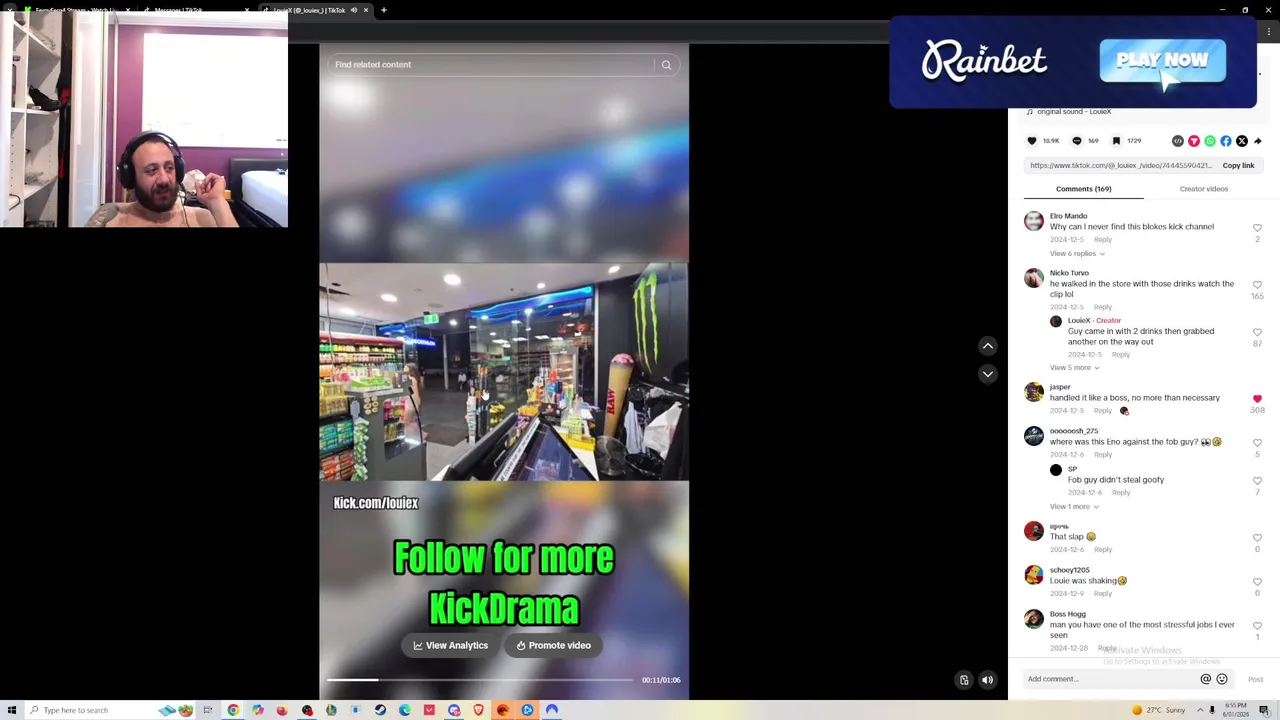Expand View 1 more reply under SP
1280x720 pixels.
click(1075, 507)
